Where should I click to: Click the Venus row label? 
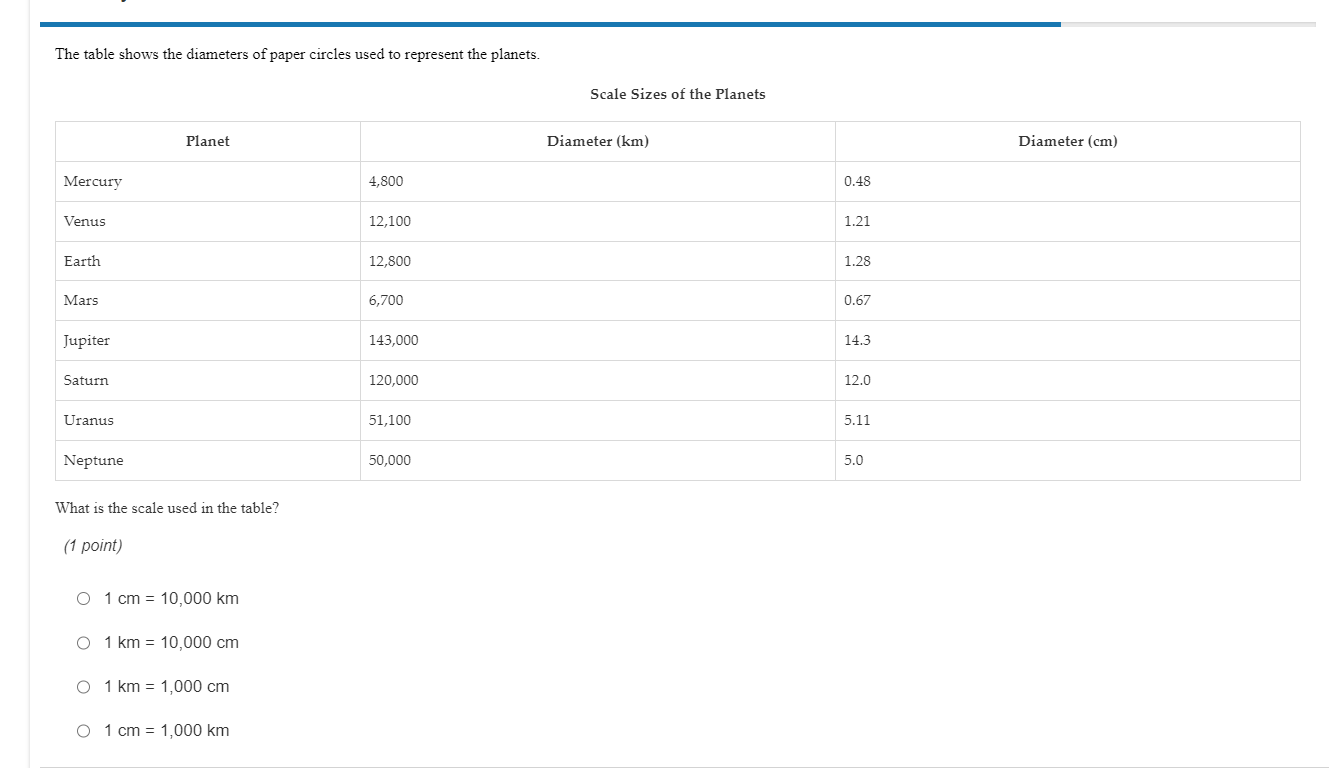tap(85, 221)
